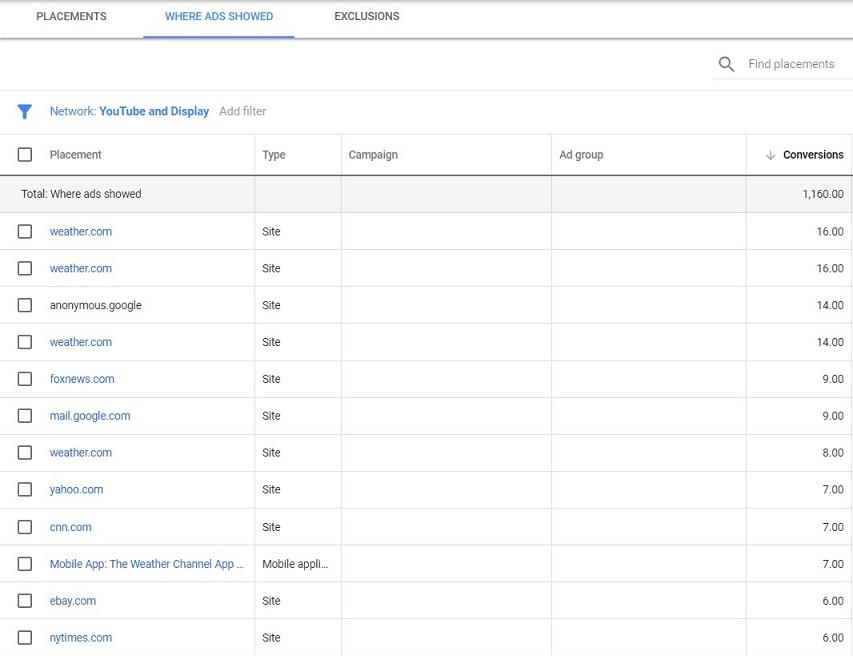This screenshot has height=656, width=853.
Task: Visit the mail.google.com placement link
Action: 90,415
